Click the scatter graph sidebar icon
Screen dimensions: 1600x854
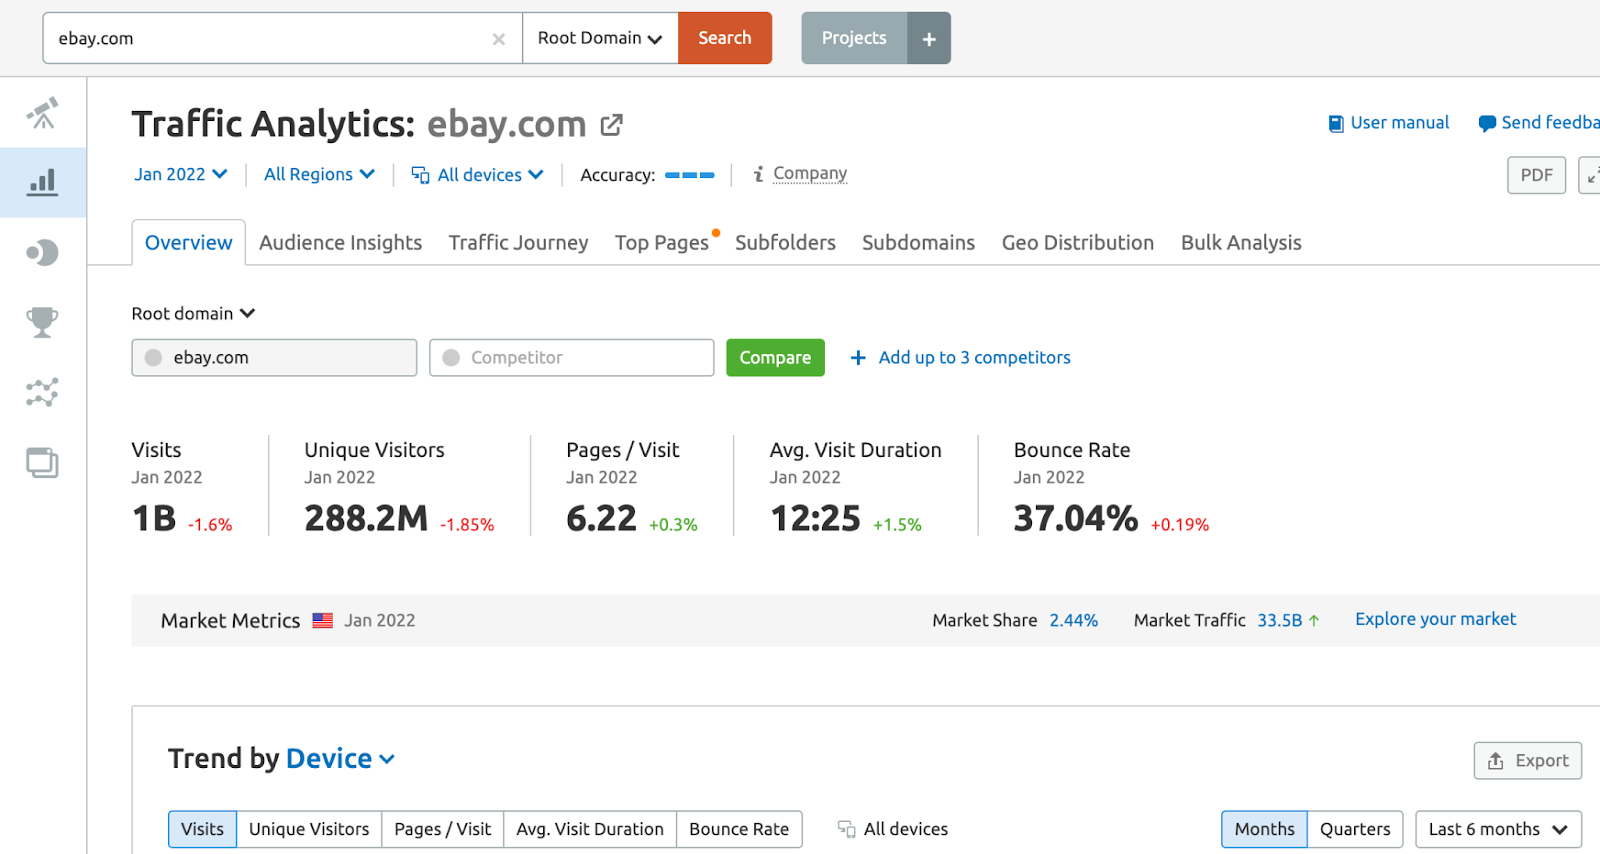(x=42, y=392)
